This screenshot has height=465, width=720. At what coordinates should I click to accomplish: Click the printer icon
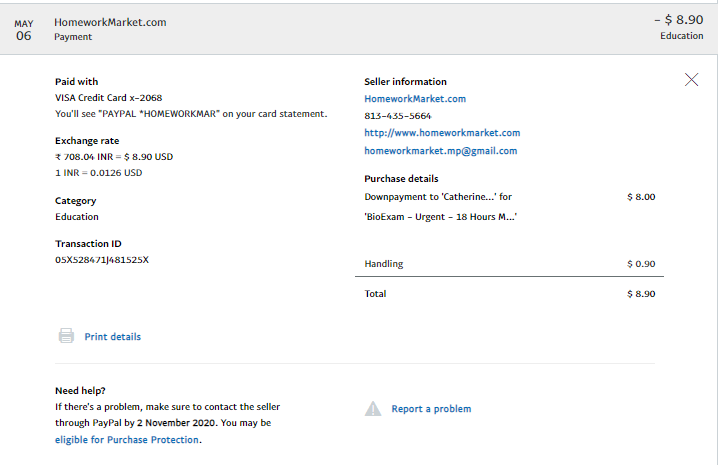tap(66, 336)
